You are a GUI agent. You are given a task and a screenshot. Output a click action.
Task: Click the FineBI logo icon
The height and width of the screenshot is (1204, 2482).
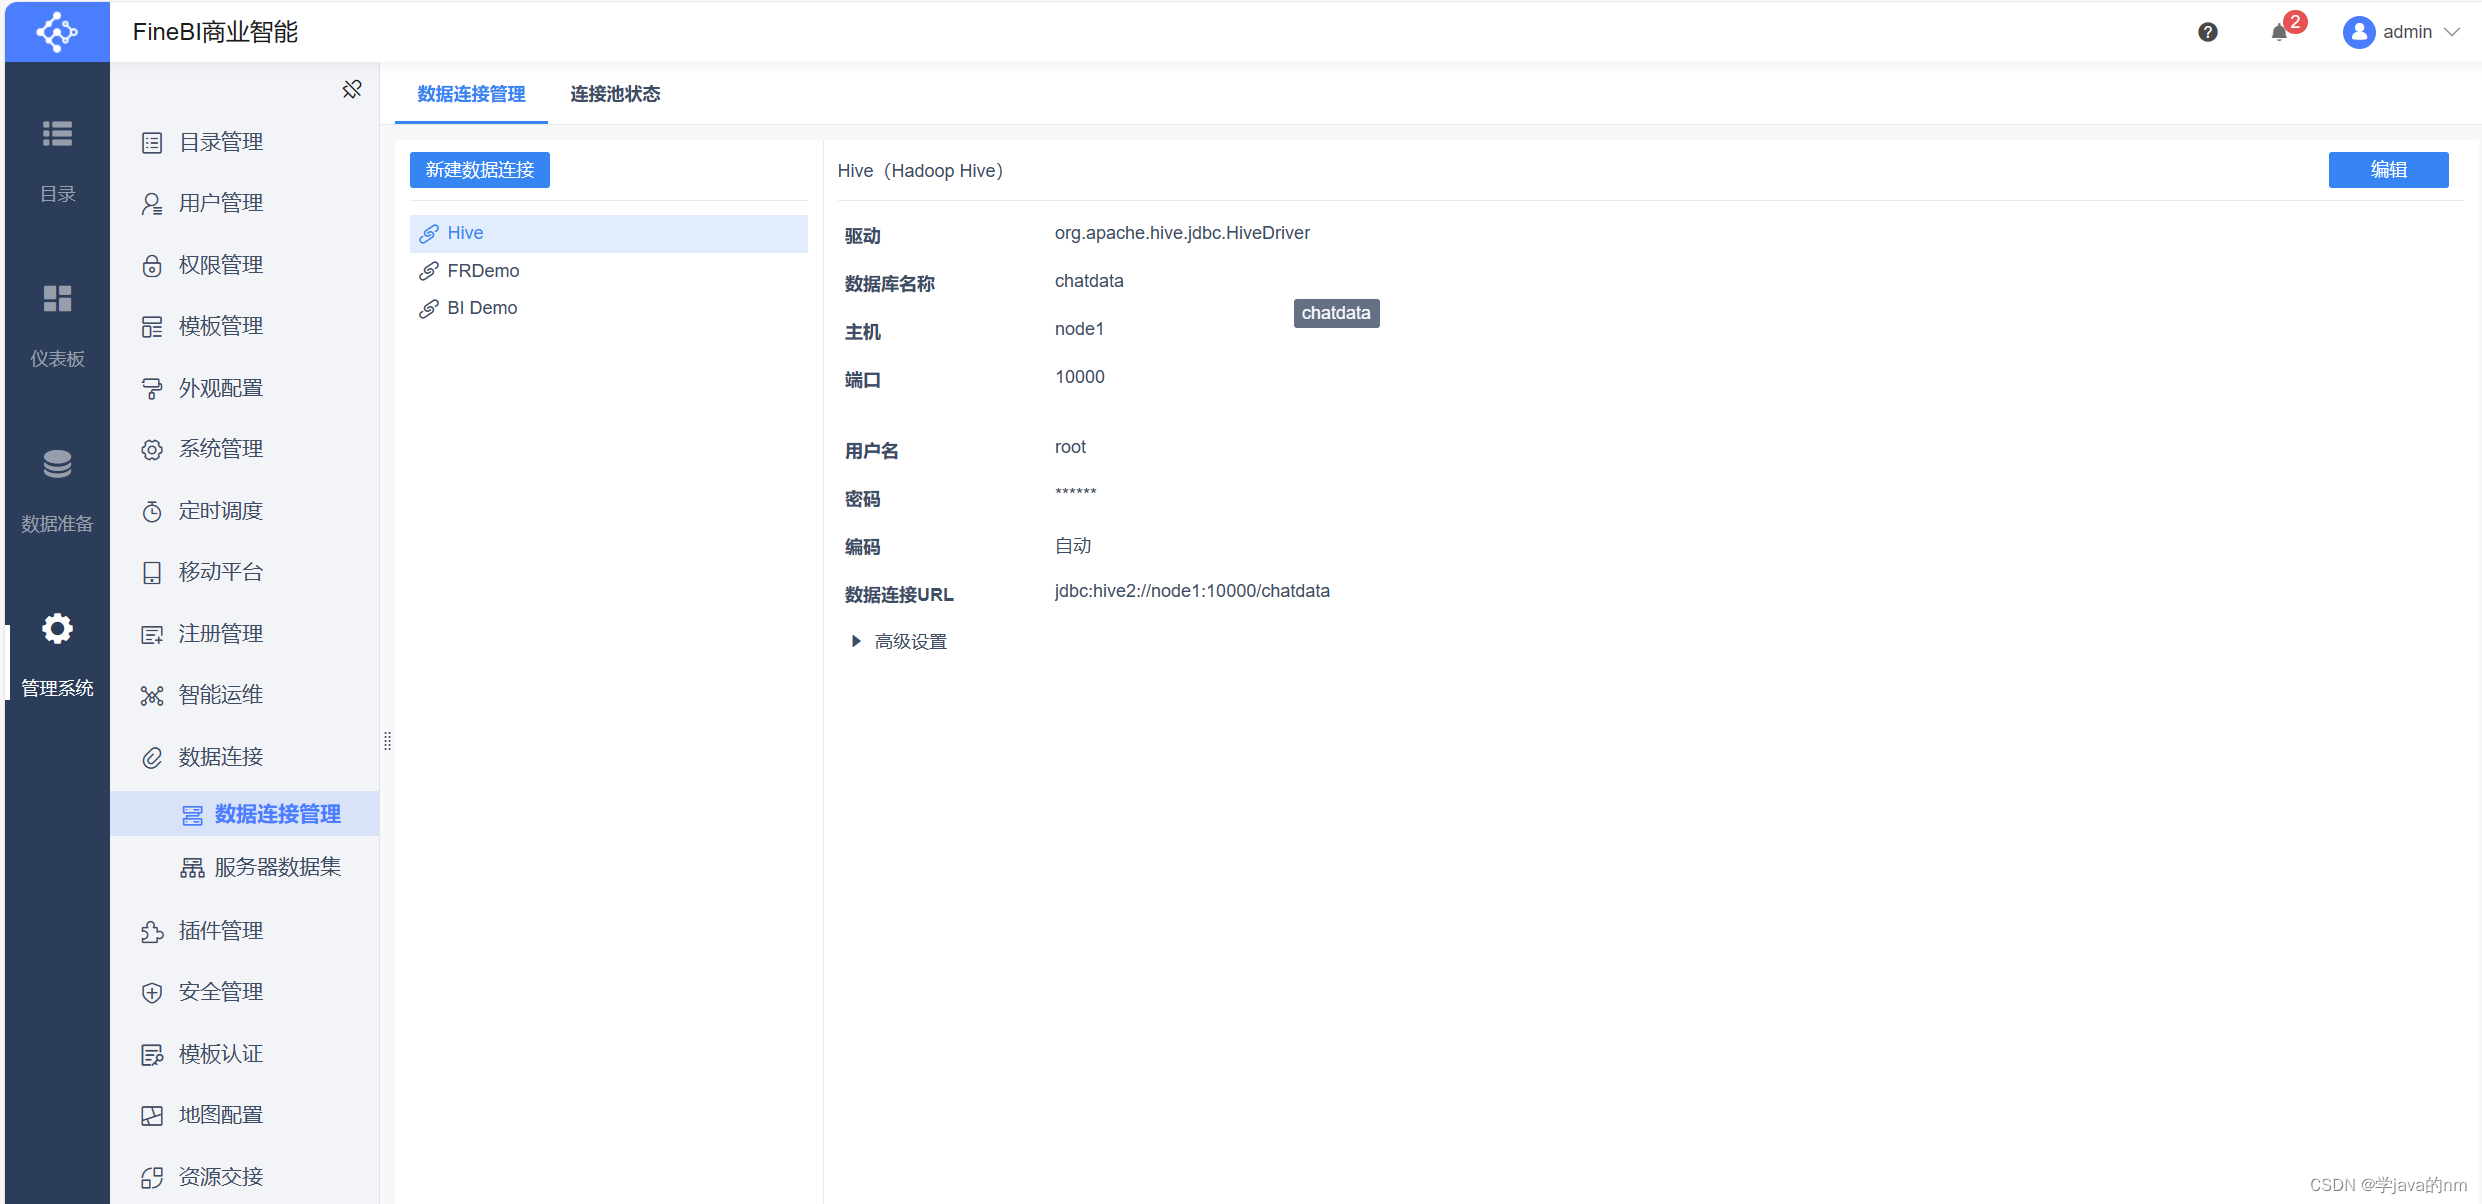pyautogui.click(x=57, y=32)
